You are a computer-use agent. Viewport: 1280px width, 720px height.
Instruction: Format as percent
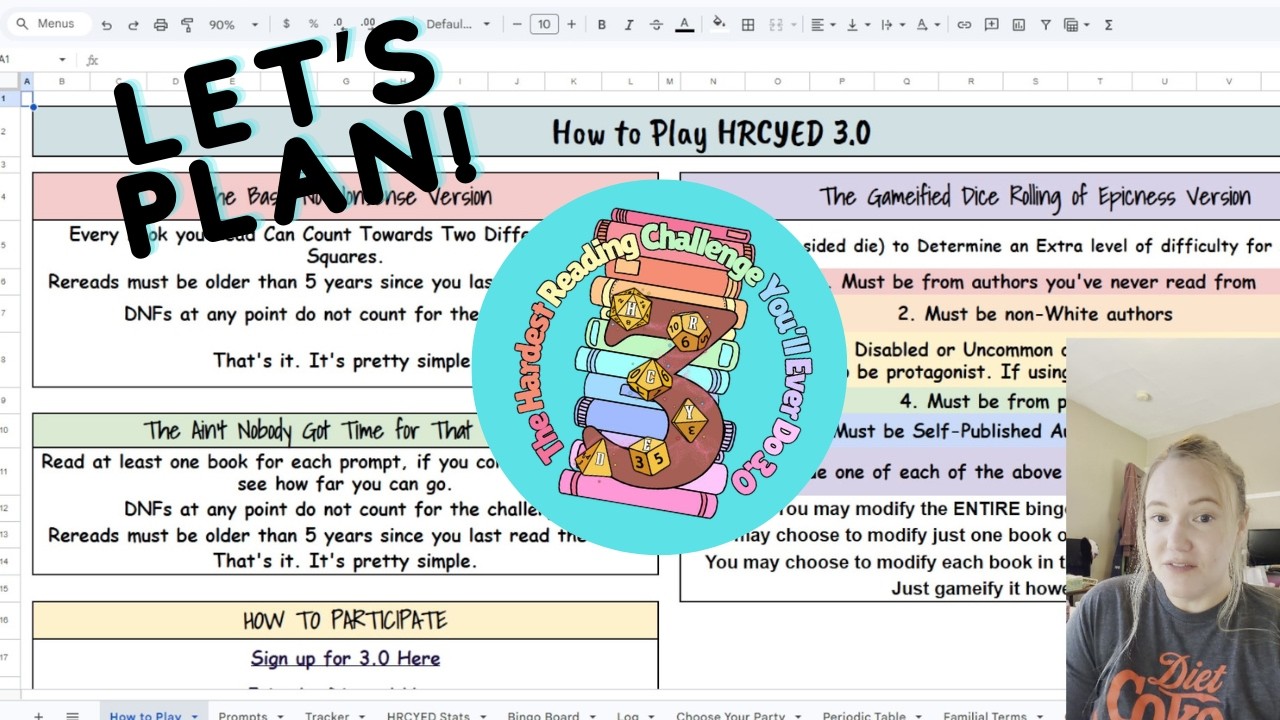pos(313,24)
